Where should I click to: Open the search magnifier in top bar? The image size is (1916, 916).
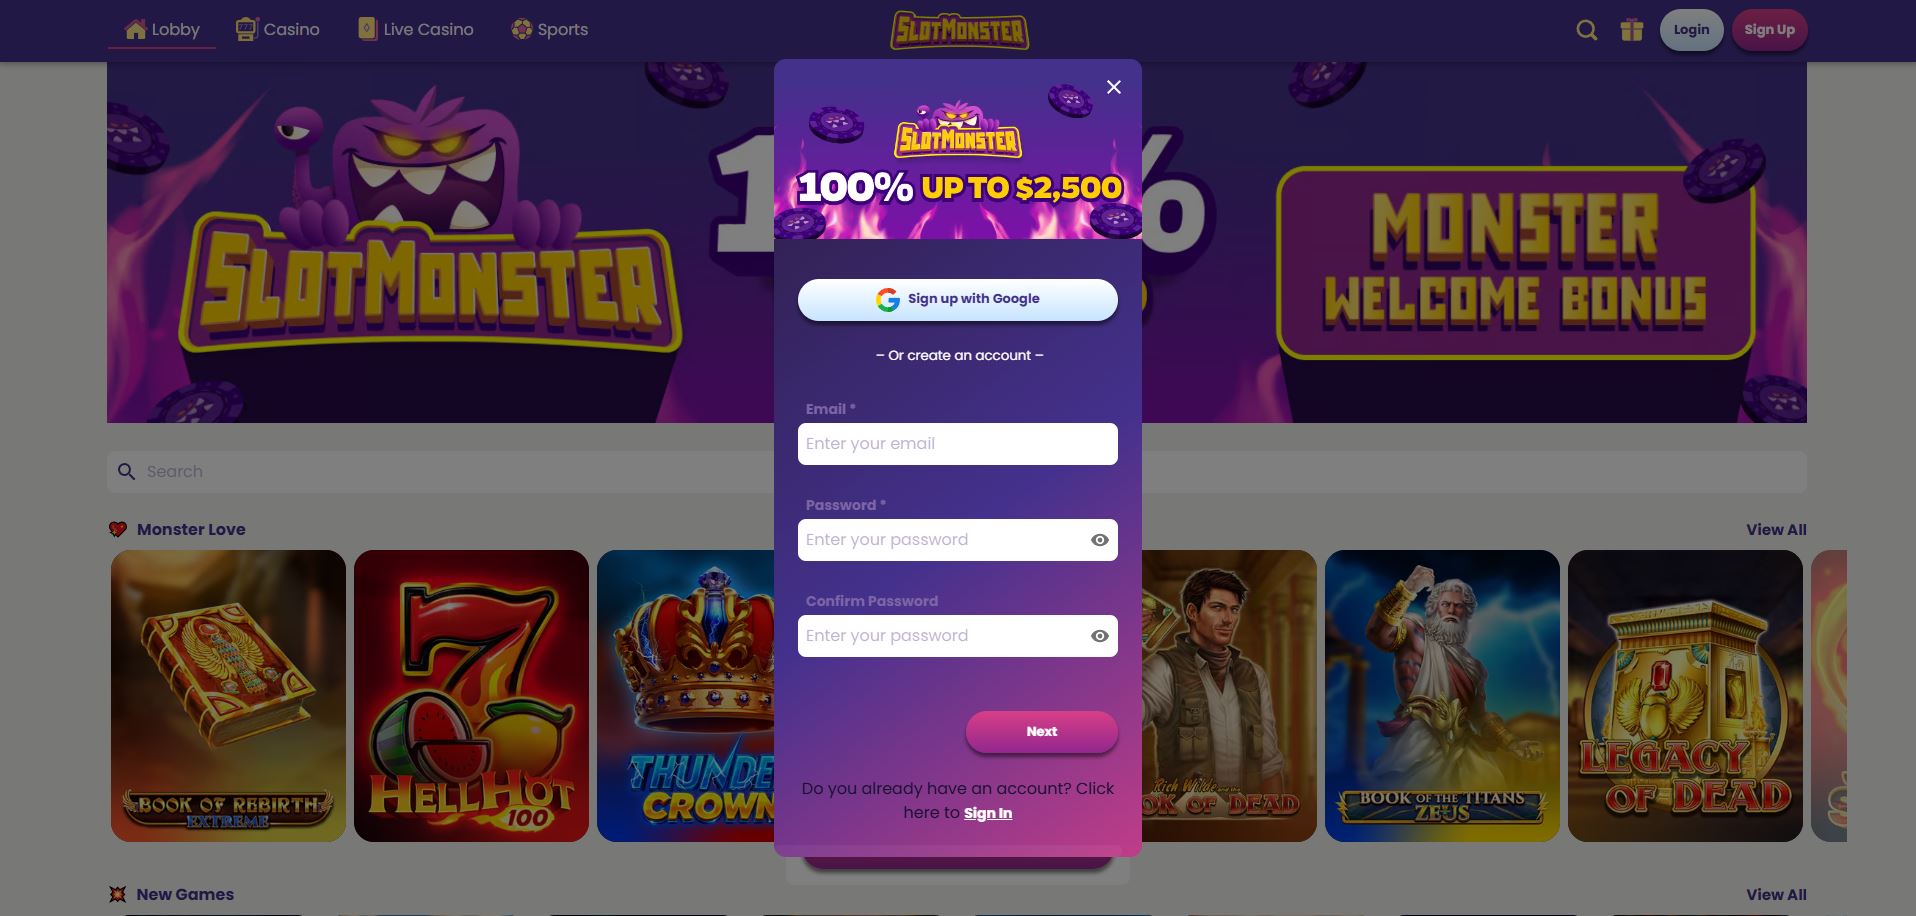click(x=1586, y=30)
